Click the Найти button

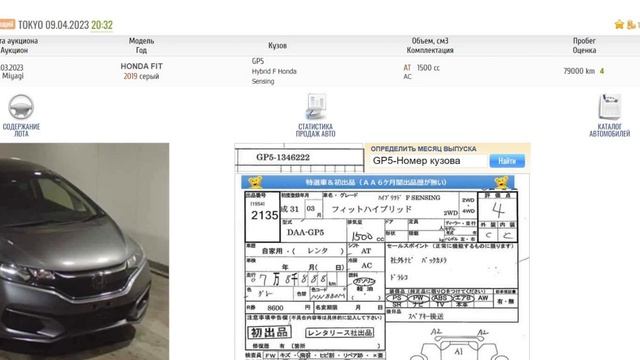click(x=507, y=161)
